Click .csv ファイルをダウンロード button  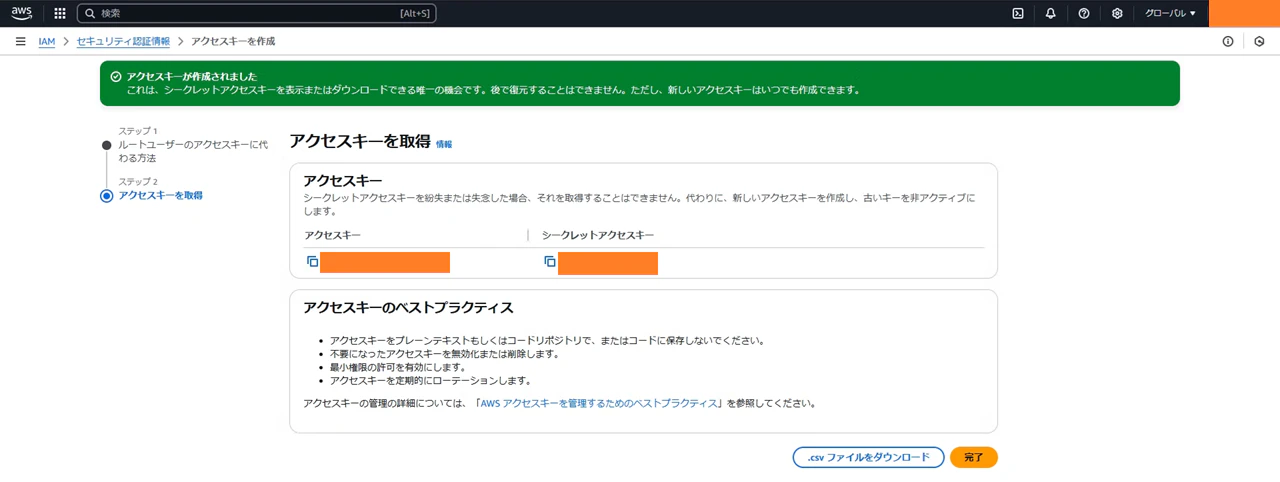coord(868,457)
